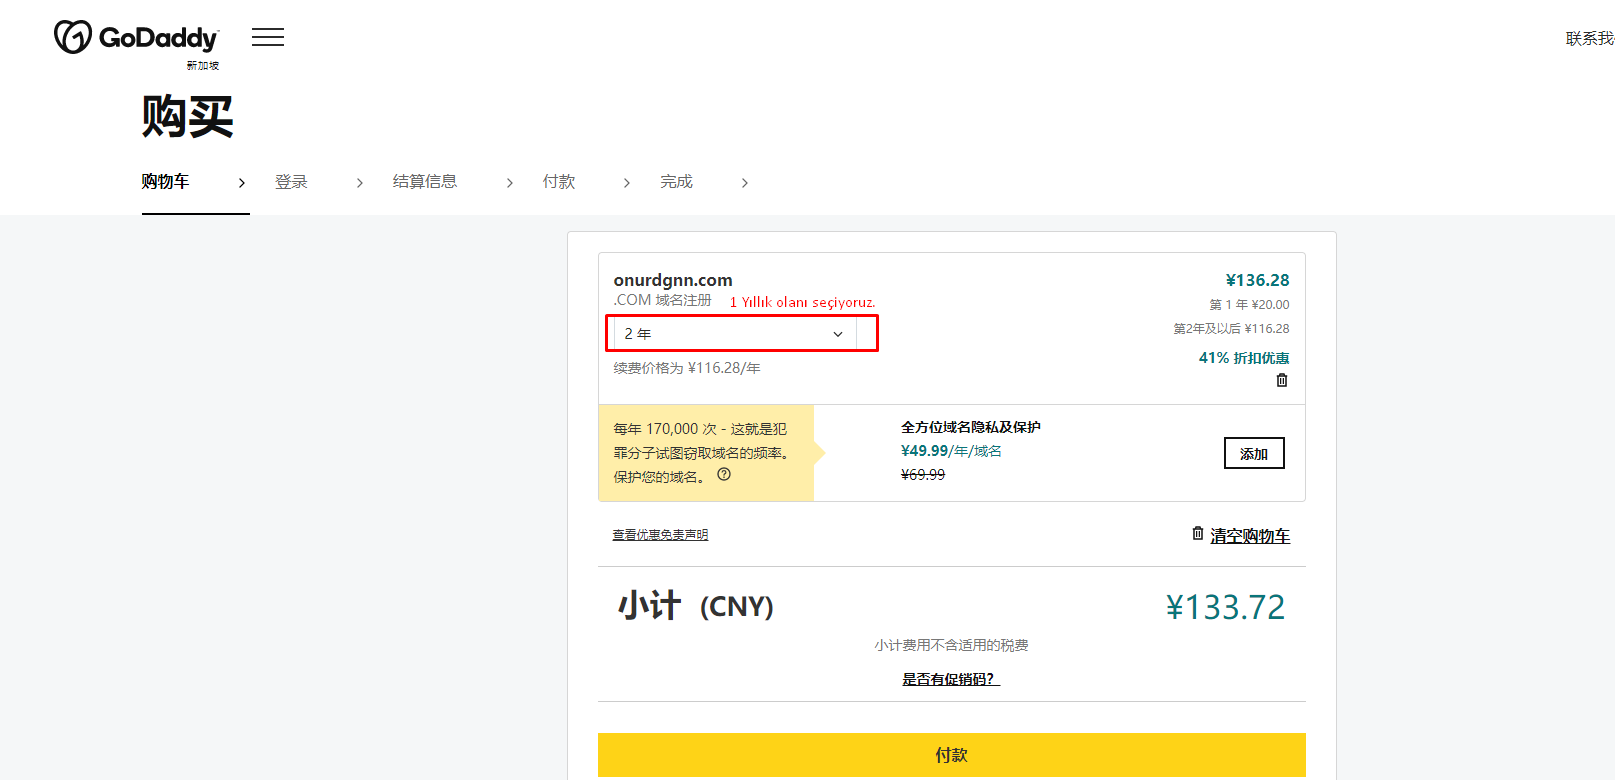Click 小计 (CNY) label

coord(696,606)
